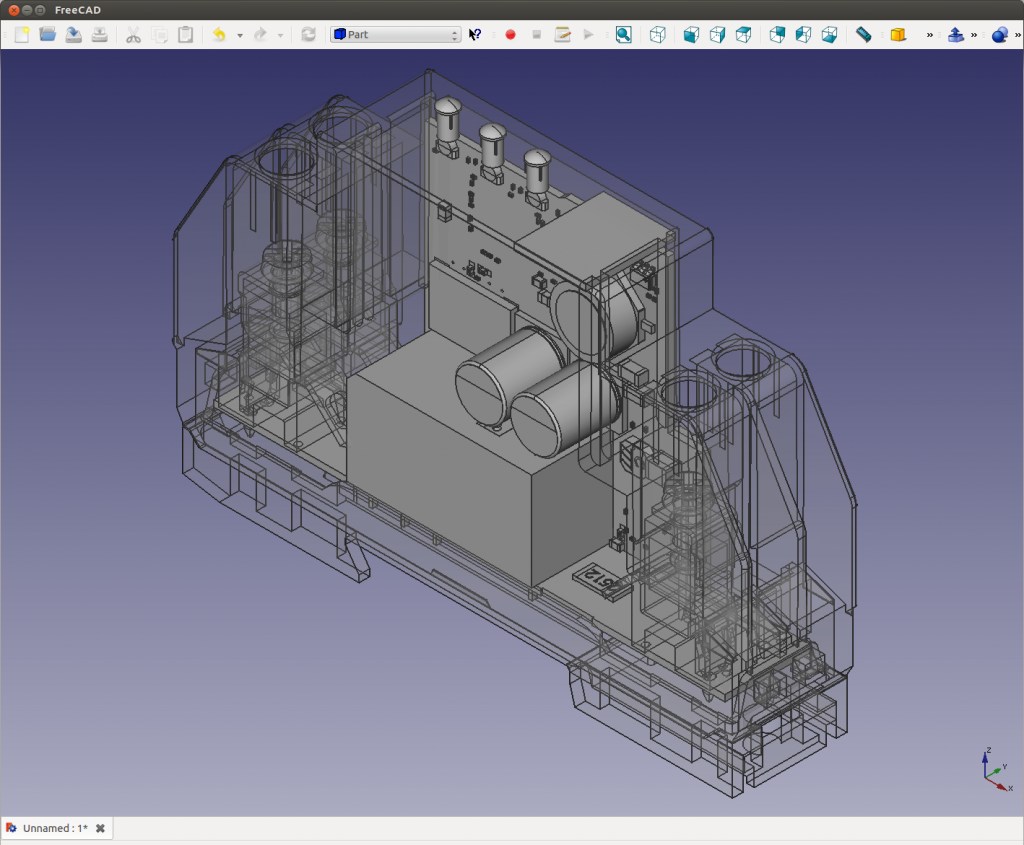Create a new document with the New icon

click(x=21, y=35)
